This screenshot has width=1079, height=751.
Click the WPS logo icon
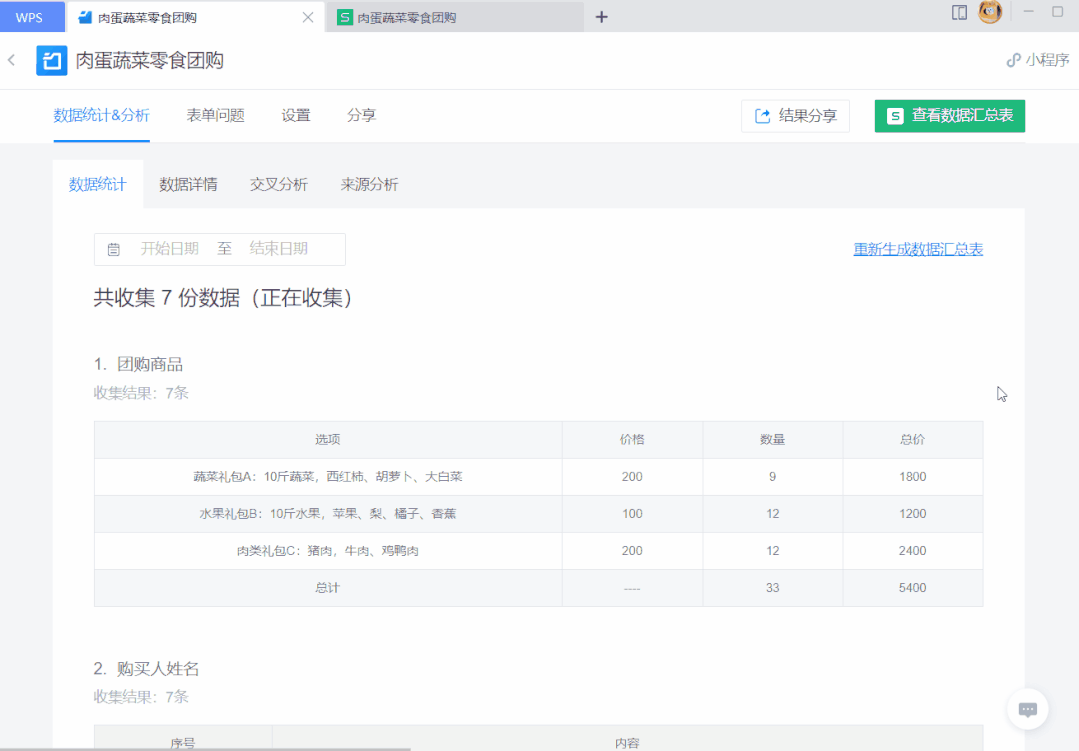tap(30, 17)
